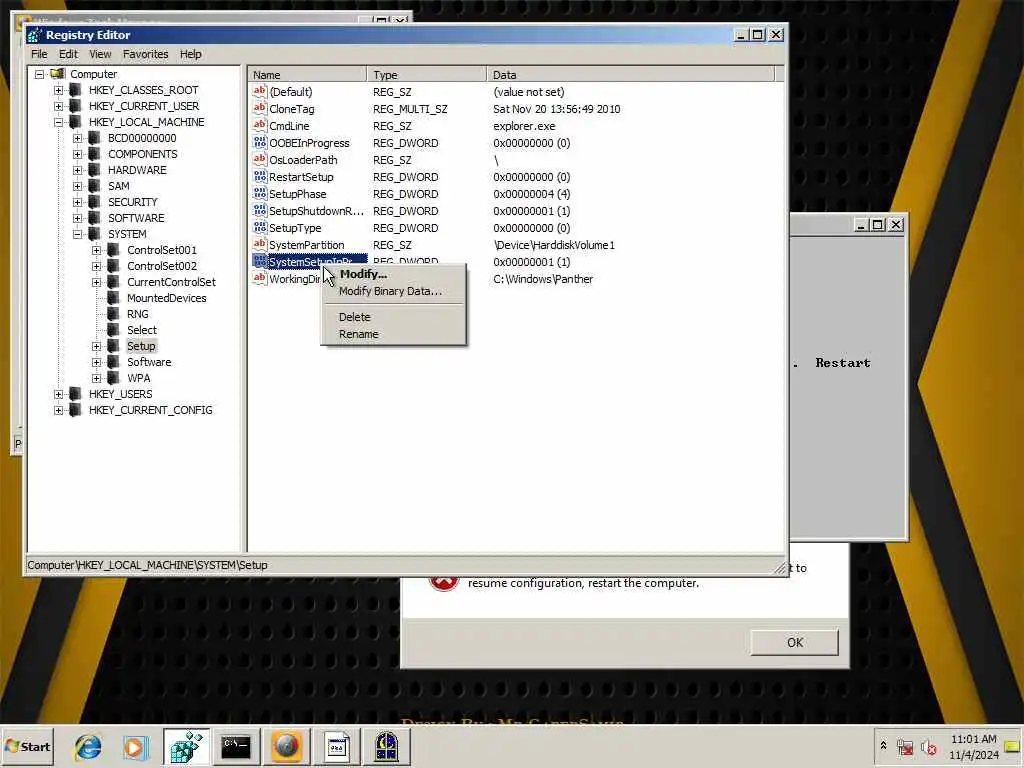This screenshot has width=1024, height=768.
Task: Collapse the Computer root node
Action: pyautogui.click(x=39, y=74)
